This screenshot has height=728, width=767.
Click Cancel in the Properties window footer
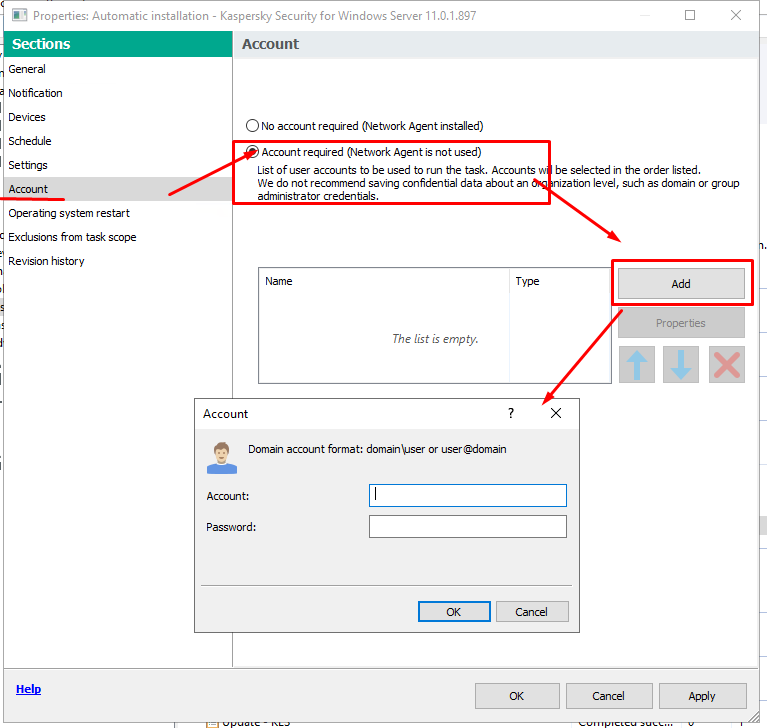point(609,696)
